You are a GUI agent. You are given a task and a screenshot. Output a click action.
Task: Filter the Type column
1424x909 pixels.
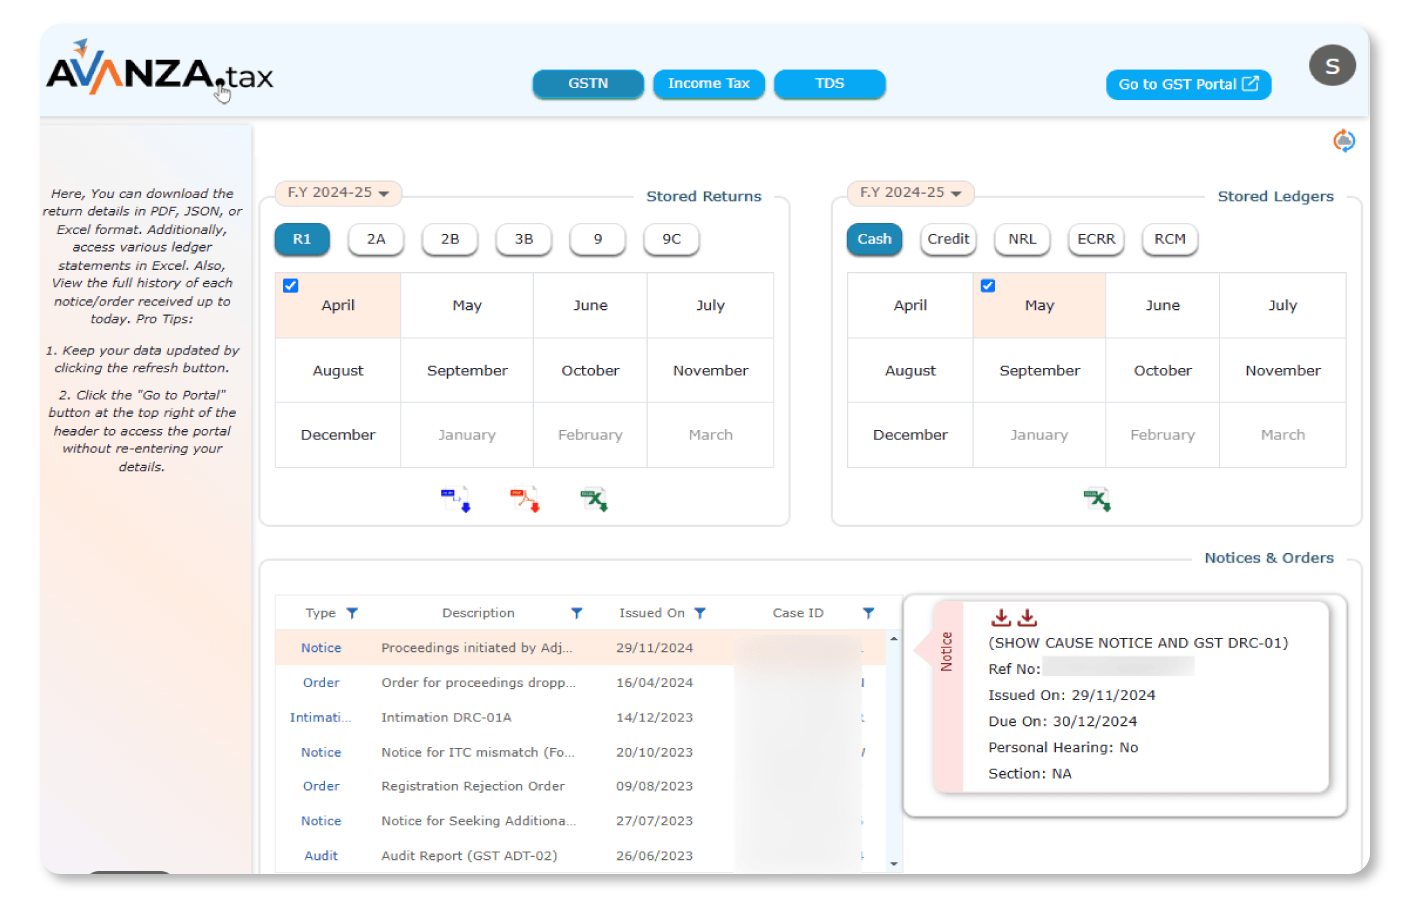pyautogui.click(x=352, y=613)
